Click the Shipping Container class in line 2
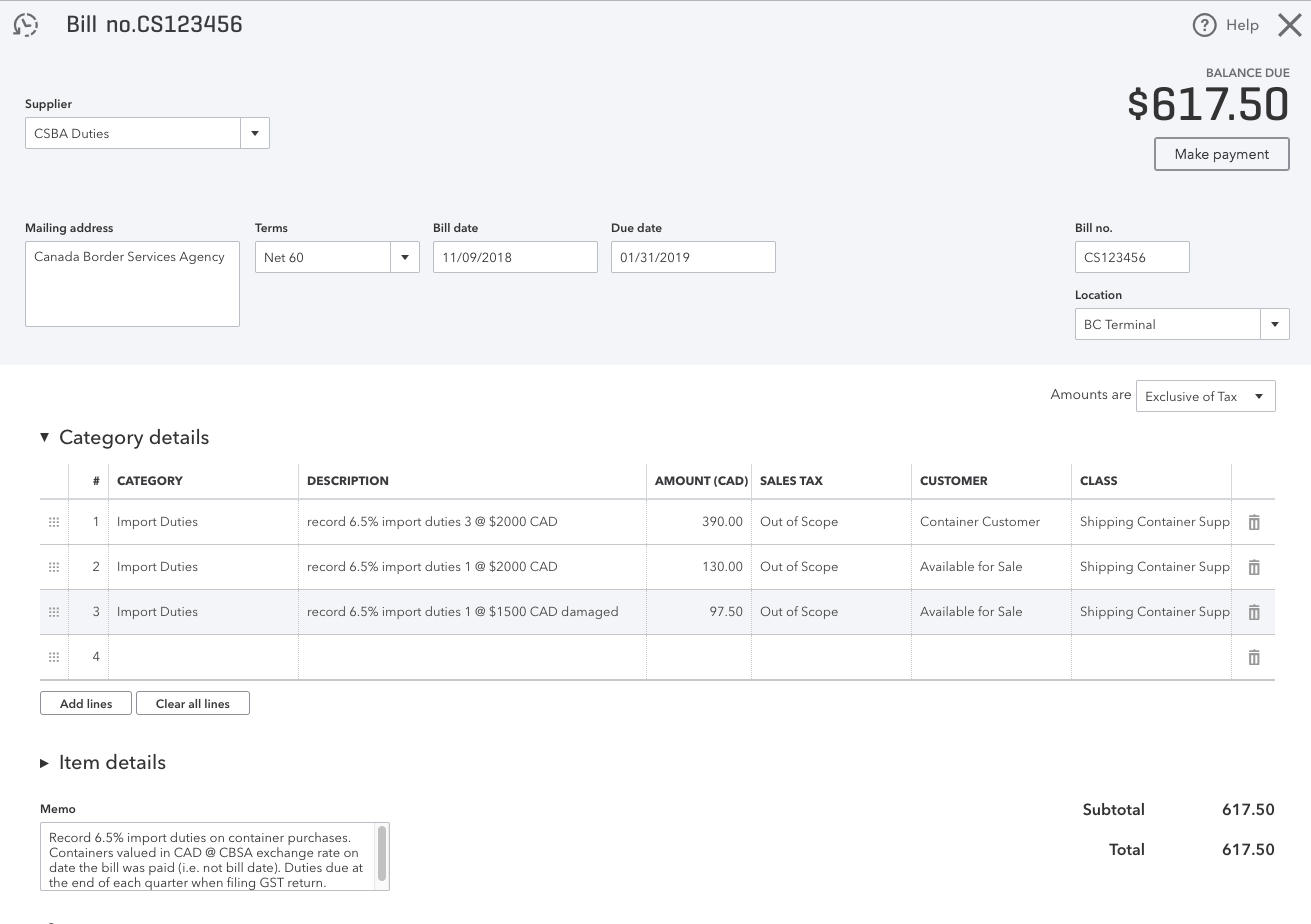The height and width of the screenshot is (924, 1311). pos(1155,567)
